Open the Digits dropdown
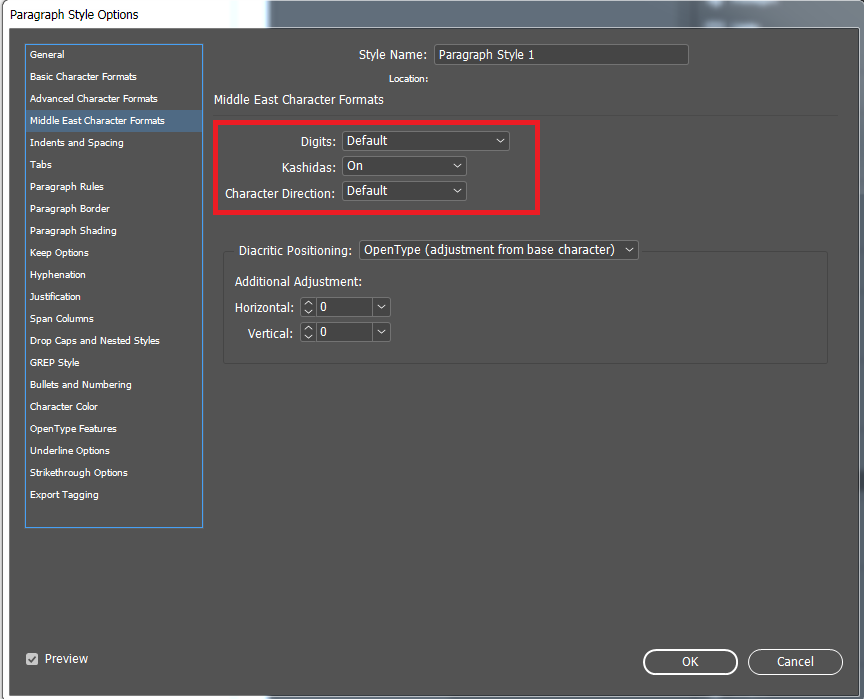Screen dimensions: 864x699 (x=425, y=141)
